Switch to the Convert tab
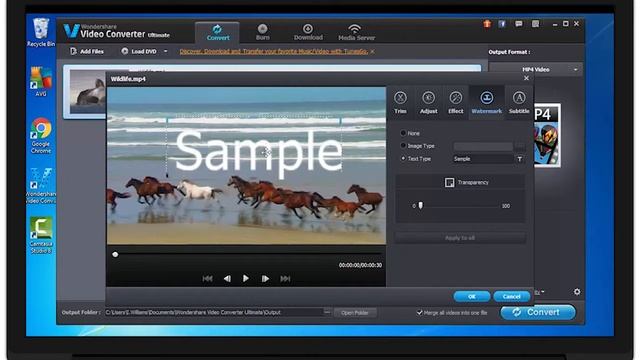 point(218,32)
